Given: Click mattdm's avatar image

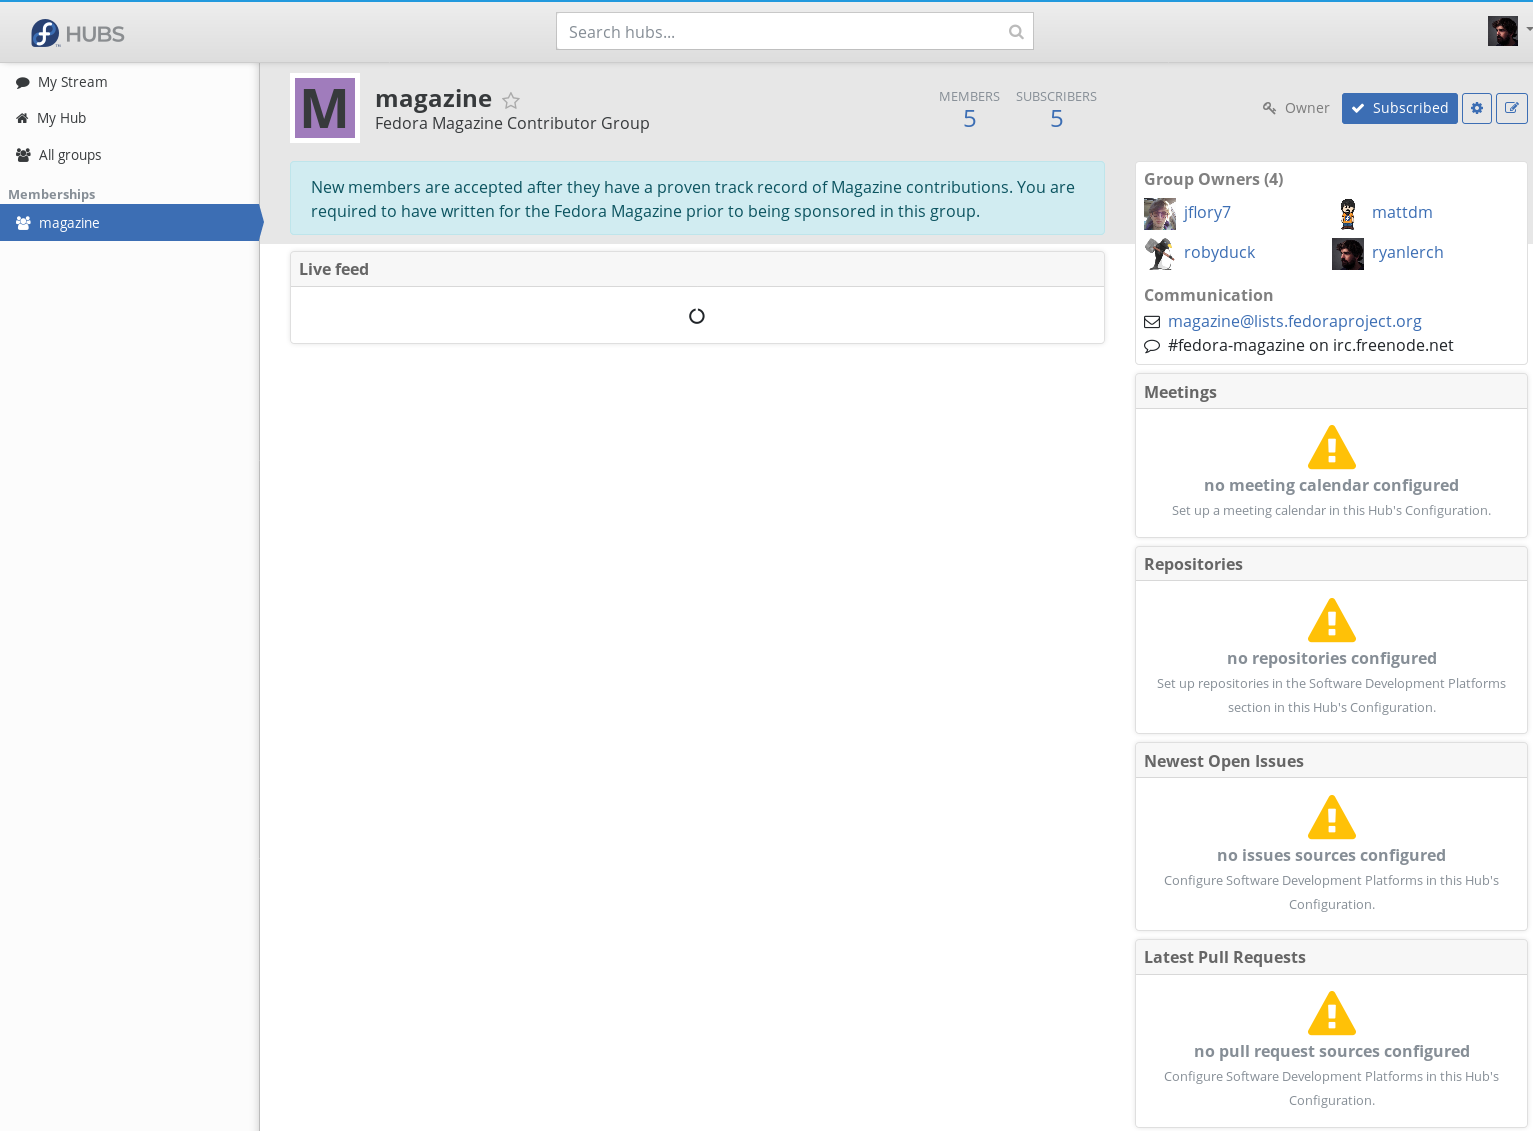Looking at the screenshot, I should tap(1348, 214).
